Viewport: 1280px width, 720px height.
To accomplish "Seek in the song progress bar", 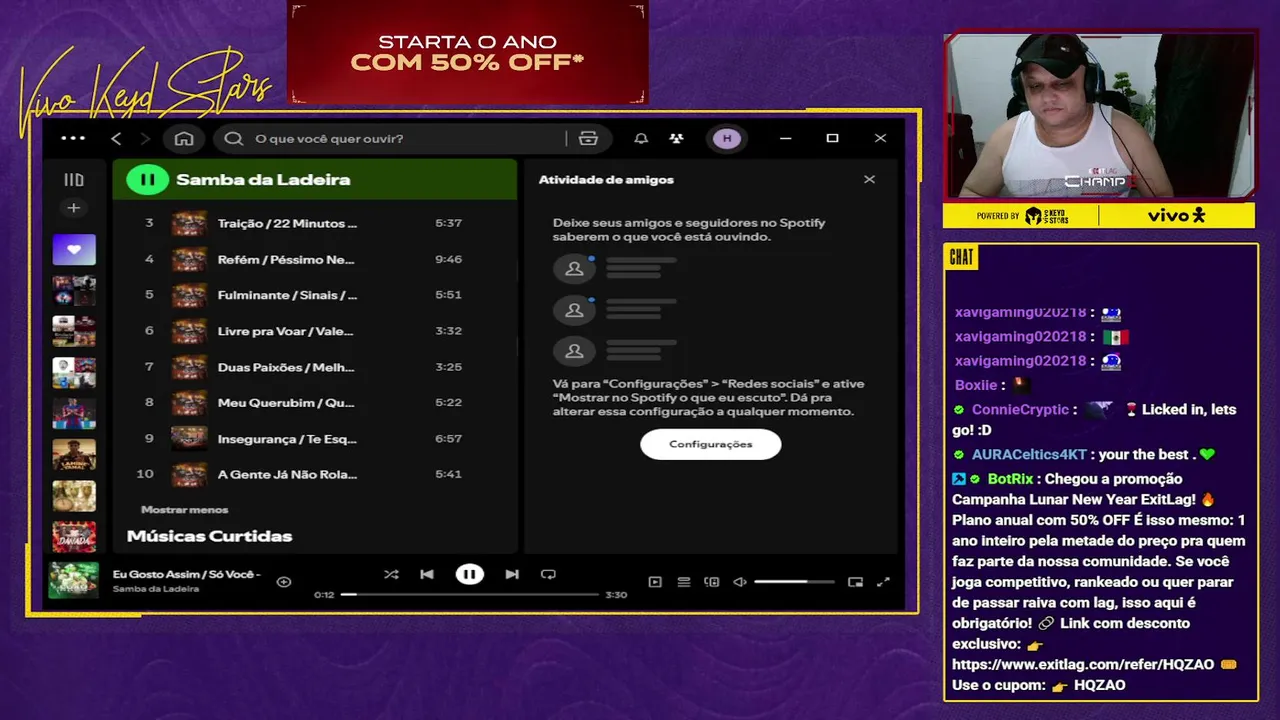I will click(469, 595).
